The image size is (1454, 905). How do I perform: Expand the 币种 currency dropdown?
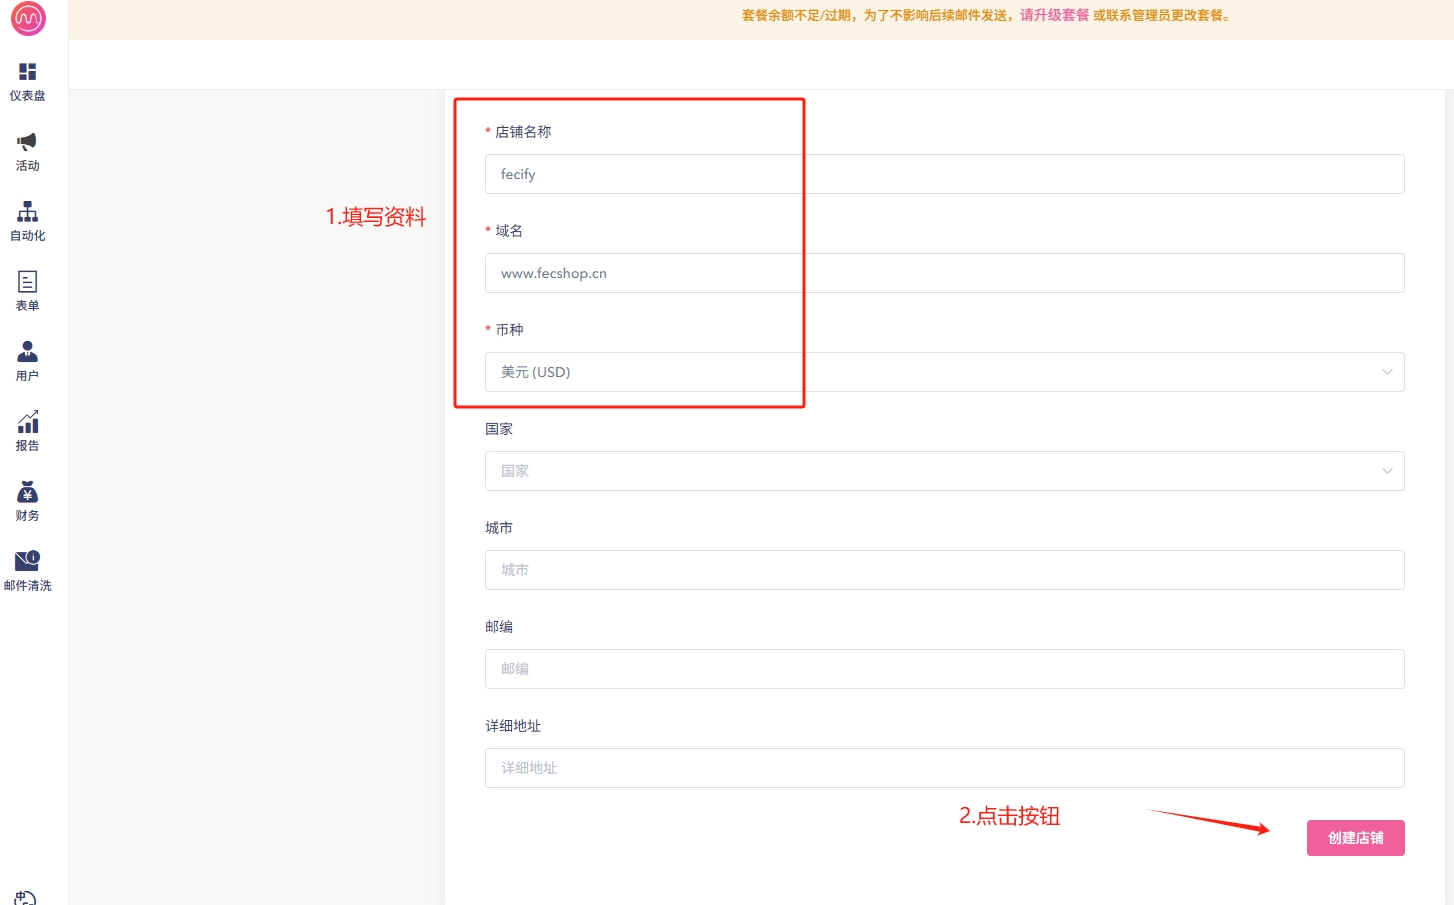(944, 372)
